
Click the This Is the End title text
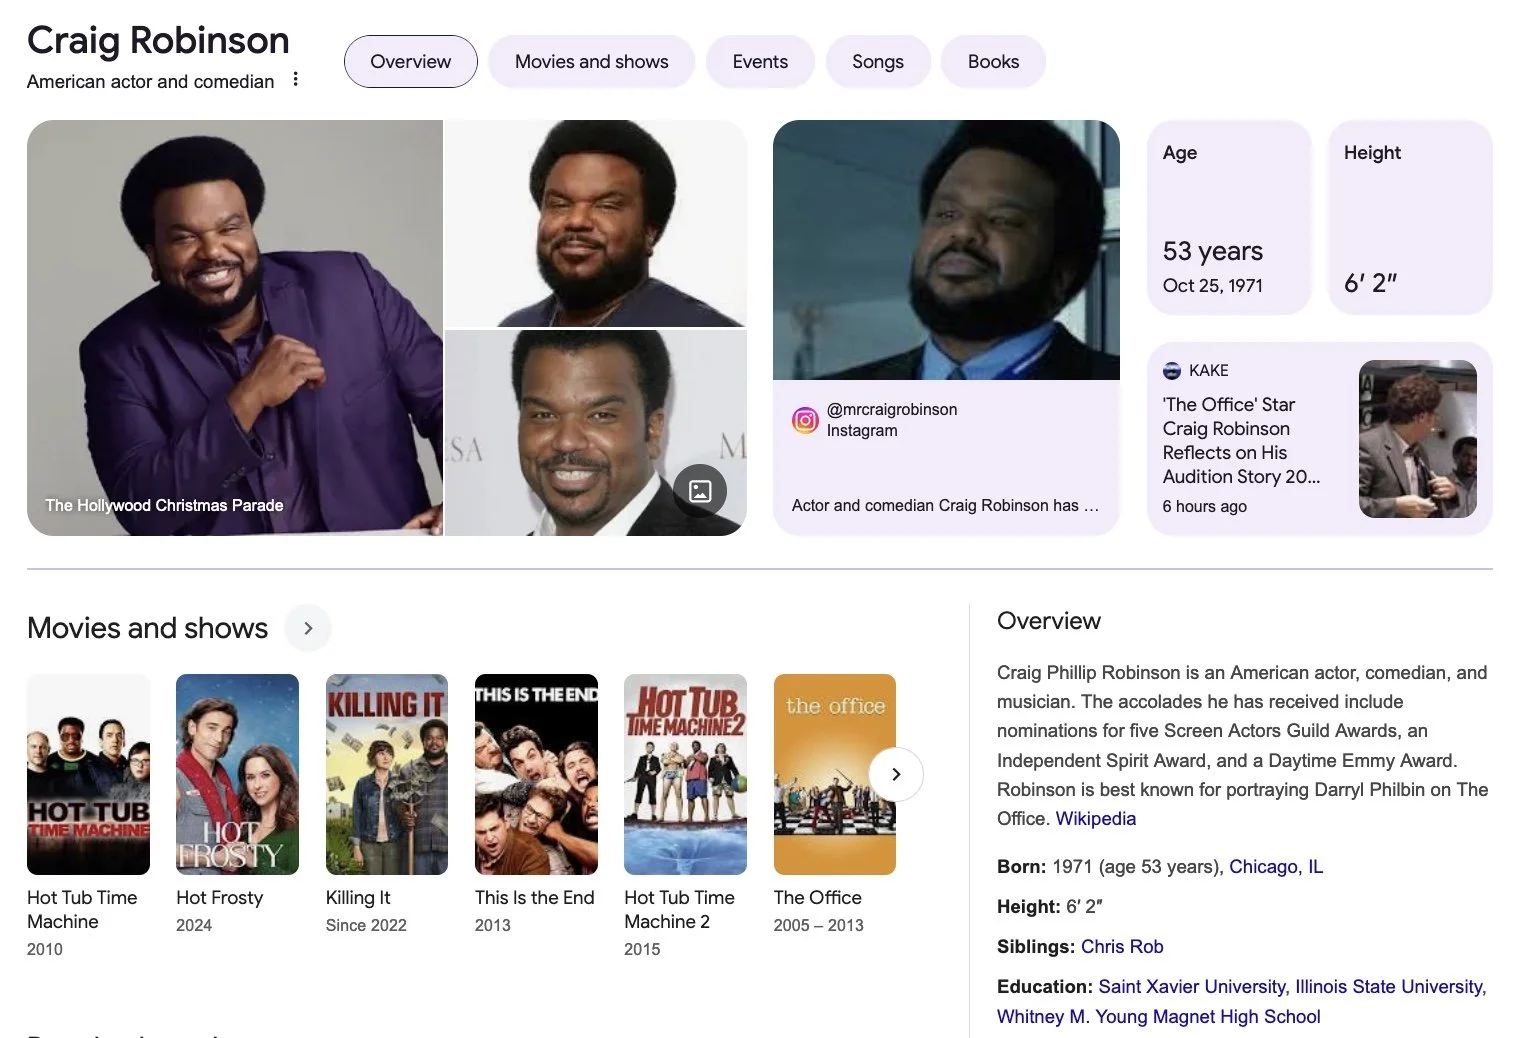pos(535,897)
